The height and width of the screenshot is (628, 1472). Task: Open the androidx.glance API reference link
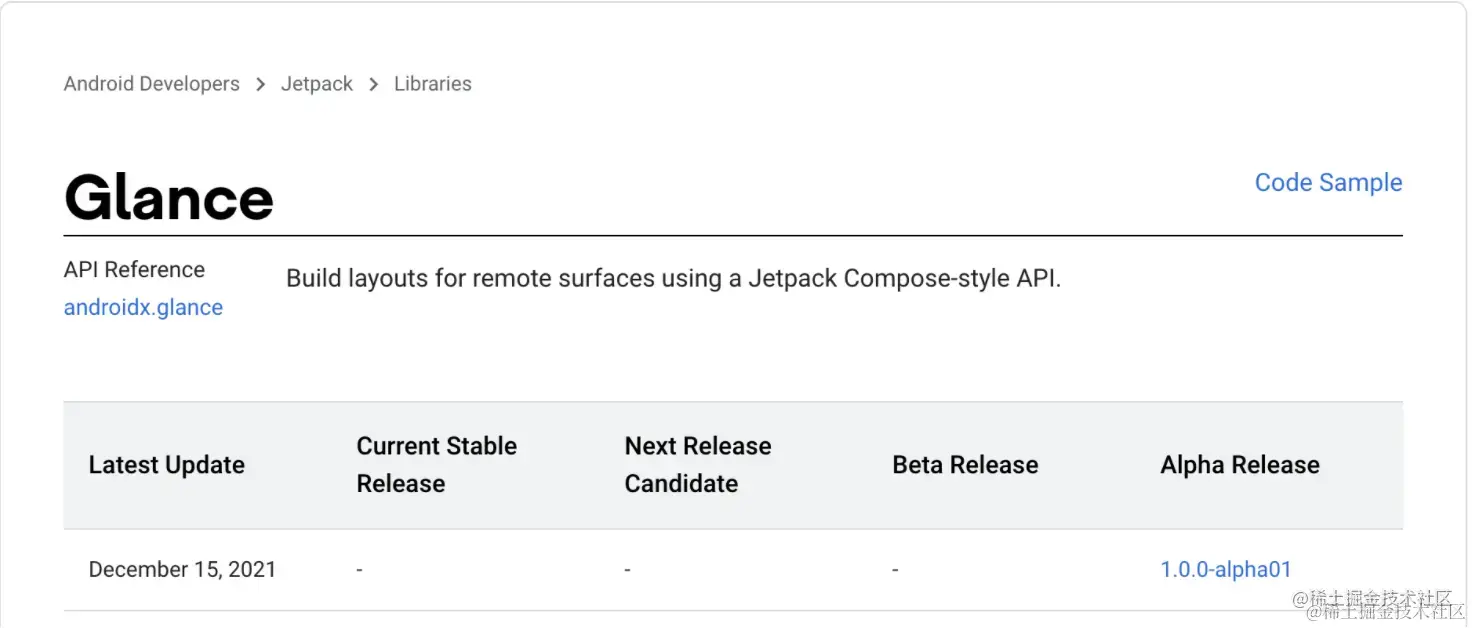[x=143, y=307]
